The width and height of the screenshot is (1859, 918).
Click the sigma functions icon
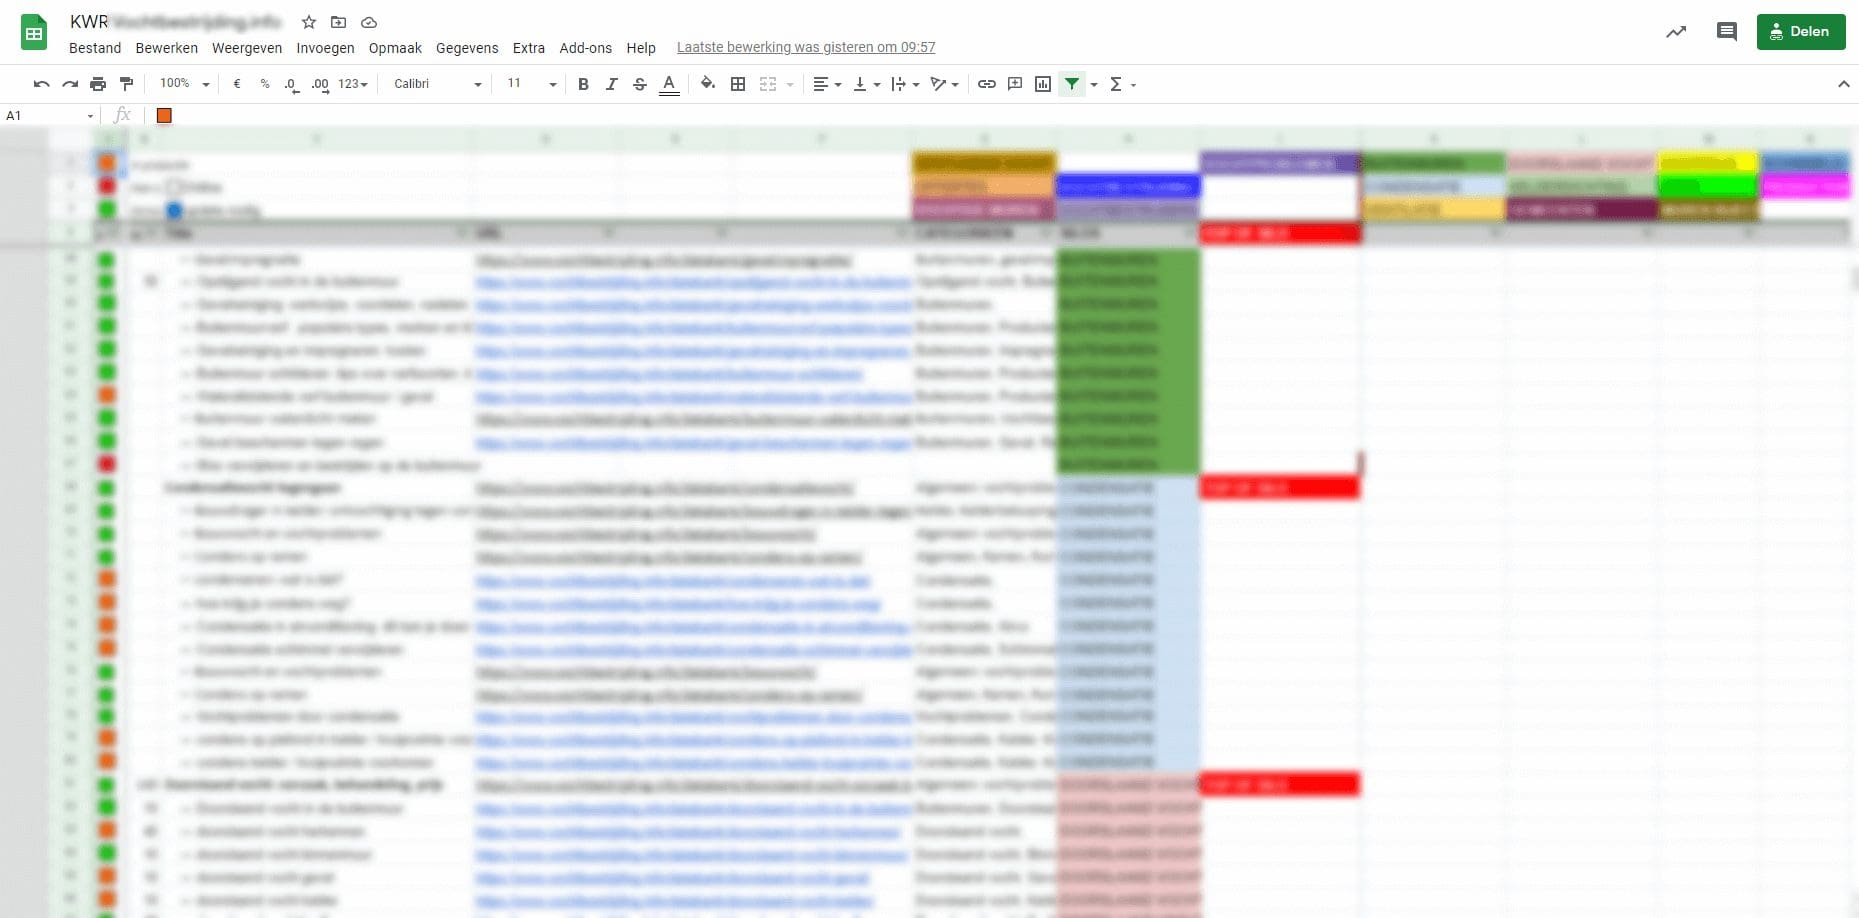pos(1116,84)
